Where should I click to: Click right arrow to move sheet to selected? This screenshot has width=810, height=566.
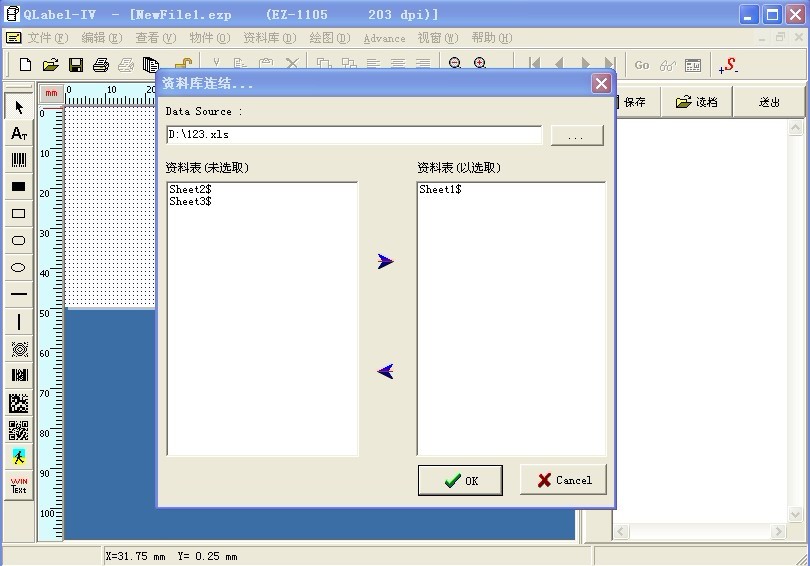tap(386, 261)
